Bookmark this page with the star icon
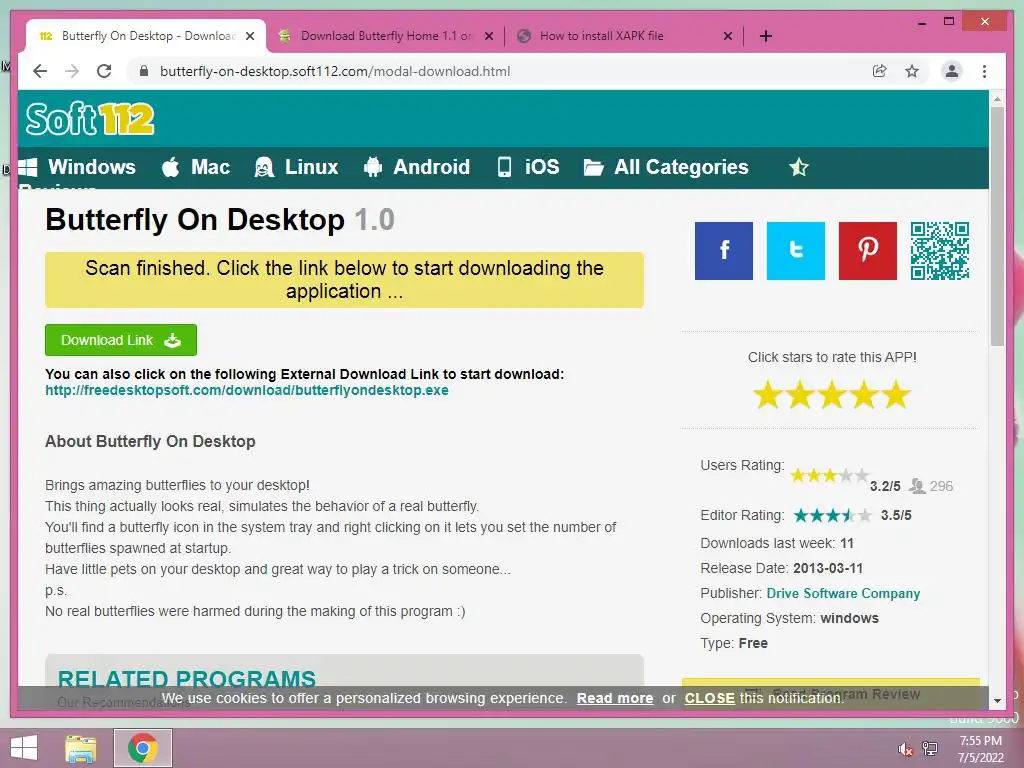Image resolution: width=1024 pixels, height=768 pixels. [912, 71]
